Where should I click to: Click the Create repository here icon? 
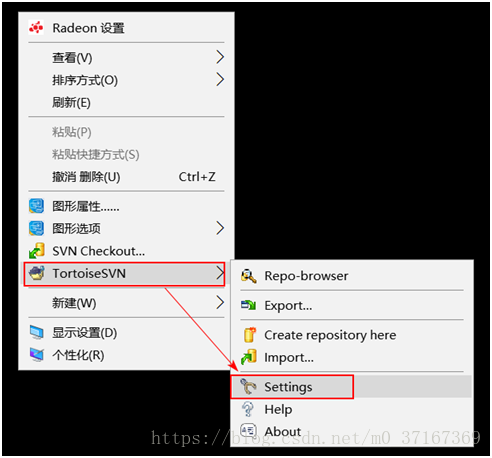pos(249,335)
